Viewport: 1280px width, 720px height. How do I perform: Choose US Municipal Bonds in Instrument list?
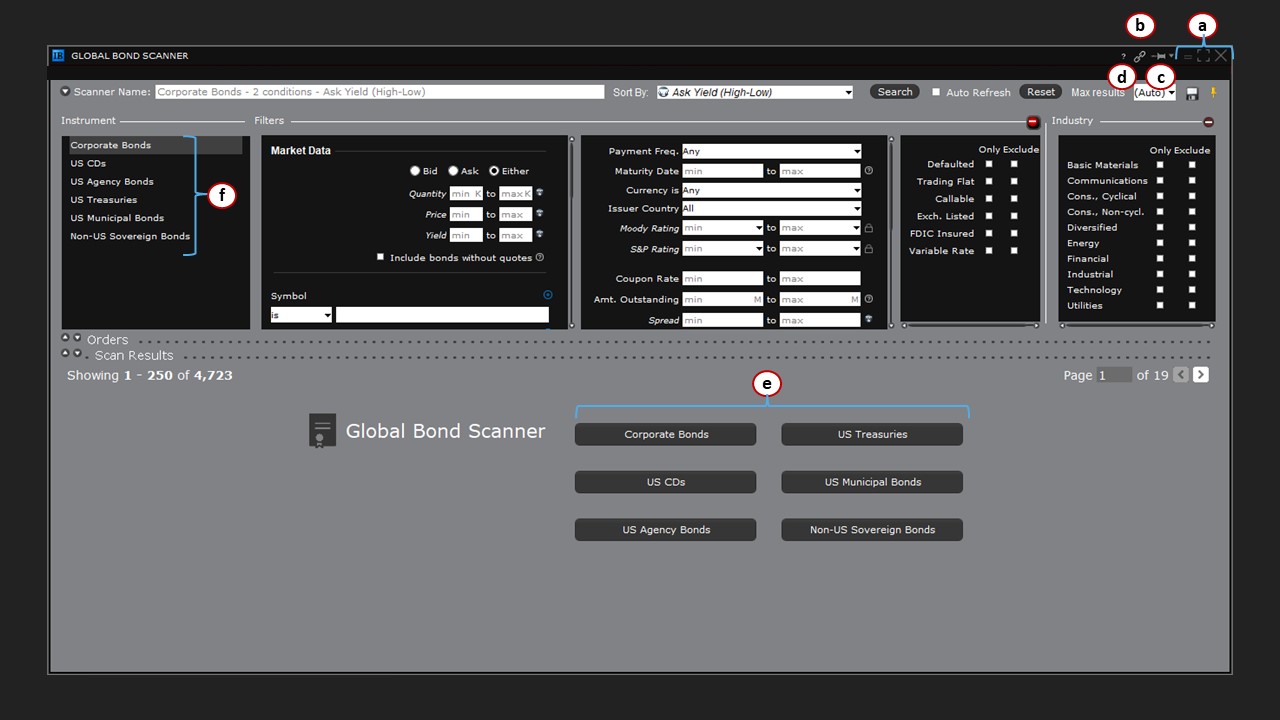[117, 218]
